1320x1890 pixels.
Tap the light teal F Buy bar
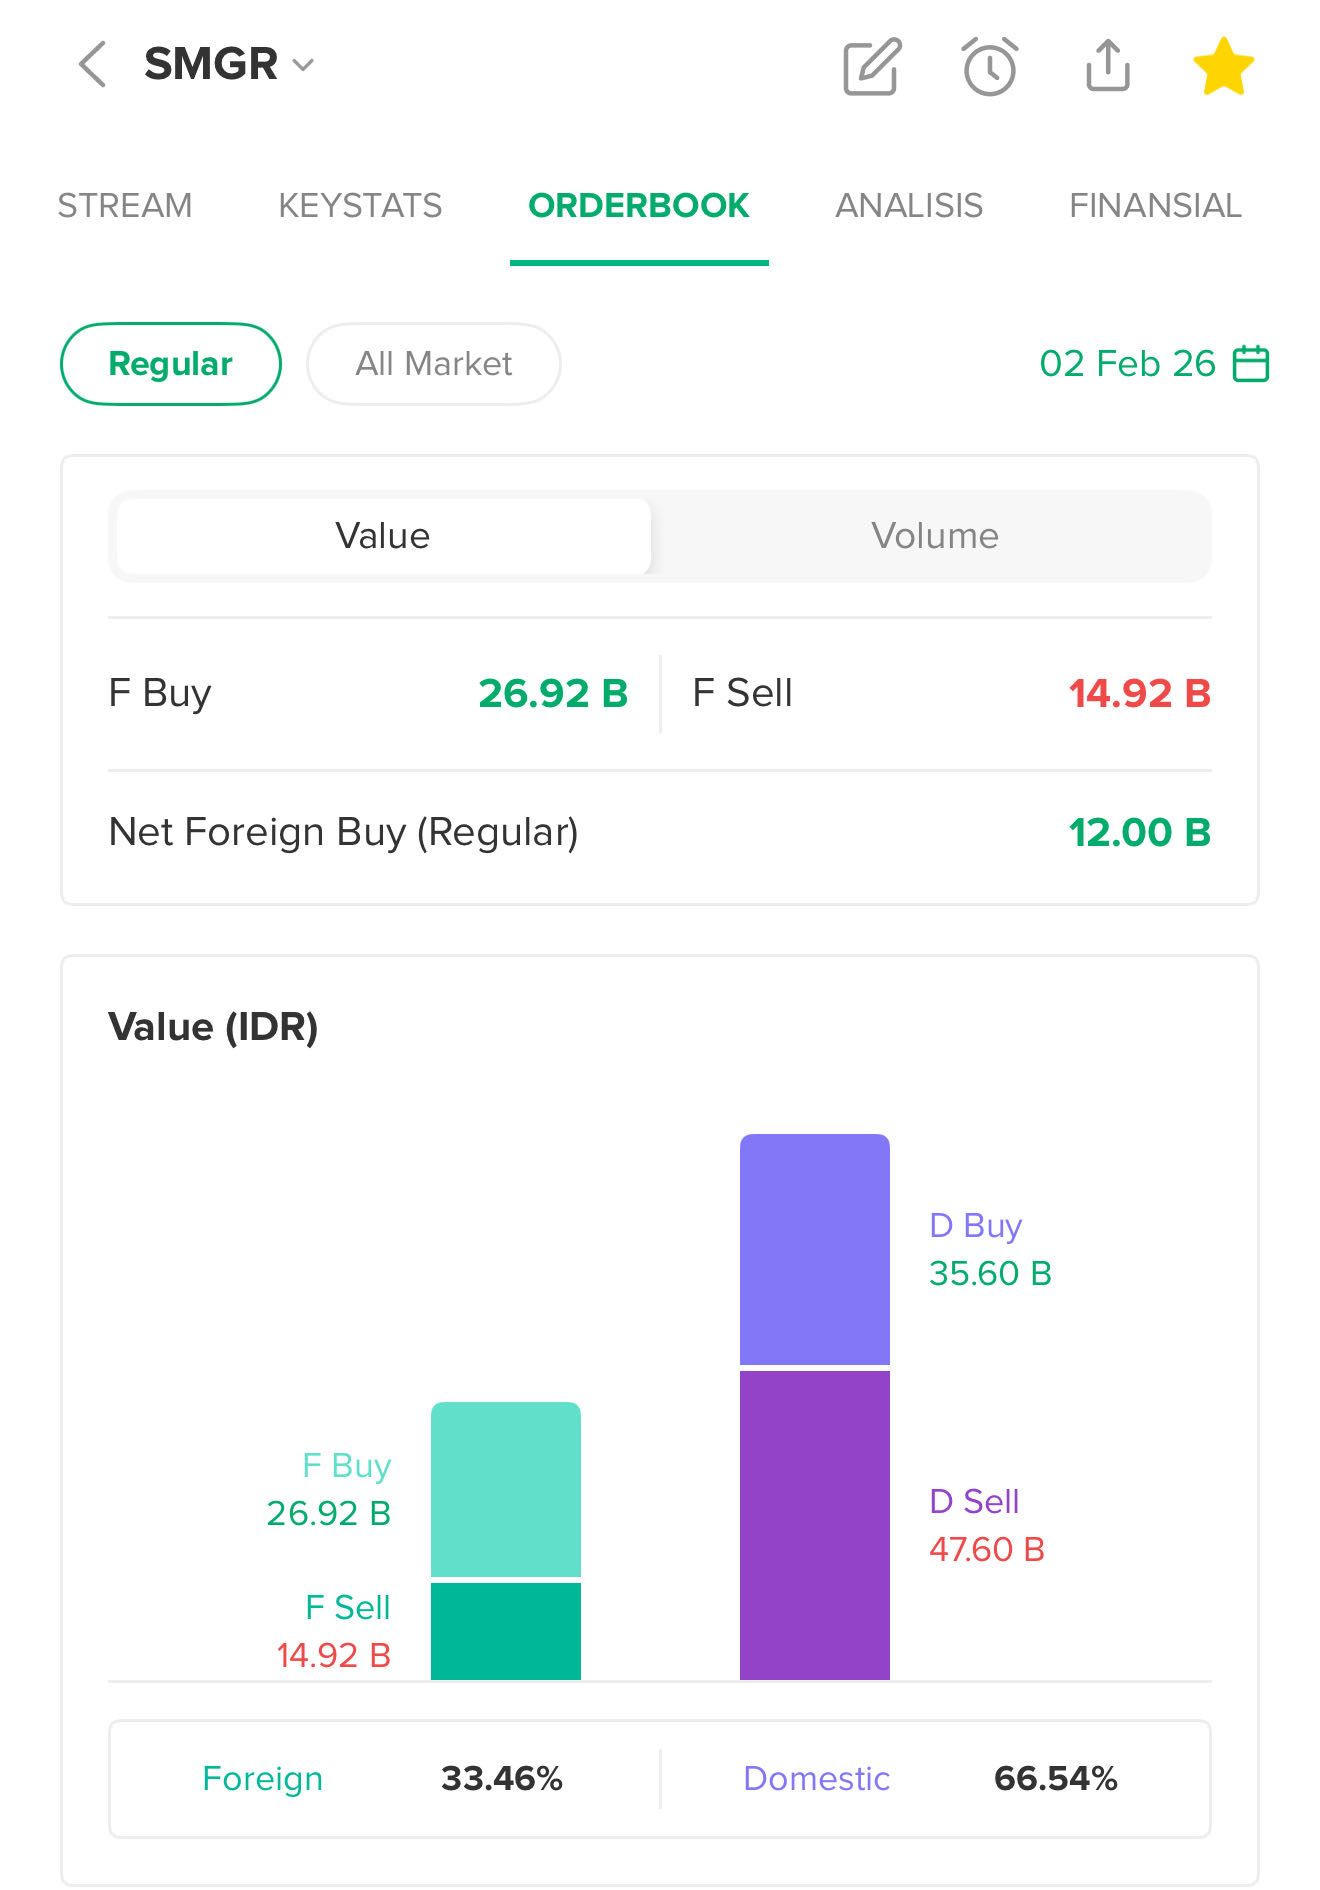505,1488
